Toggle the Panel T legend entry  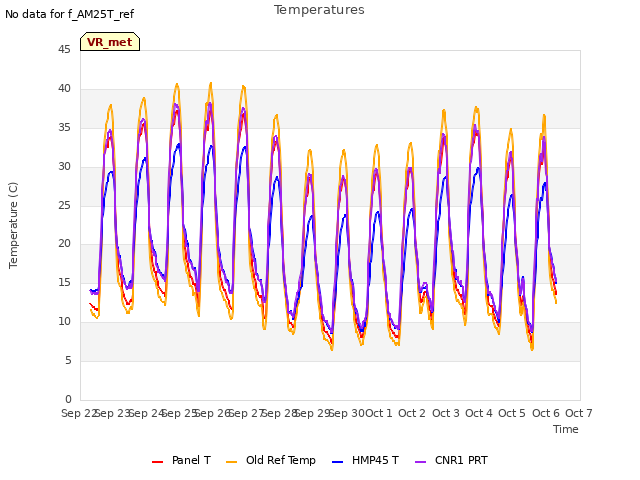coord(182,460)
